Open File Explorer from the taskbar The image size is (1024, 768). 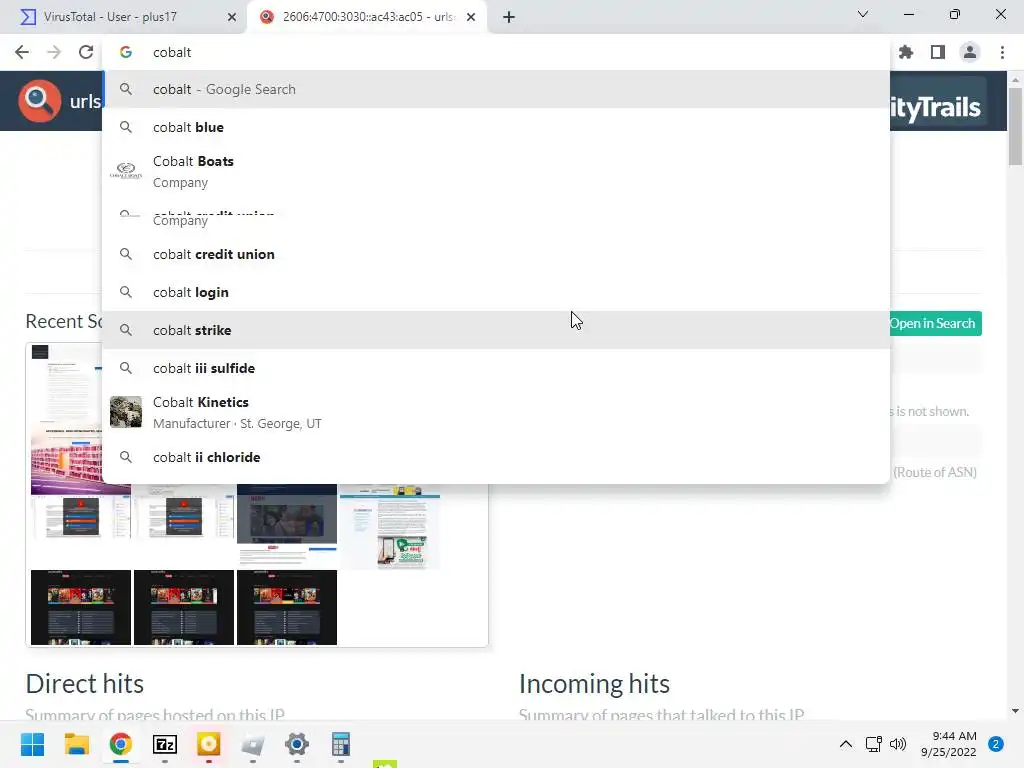pos(76,744)
